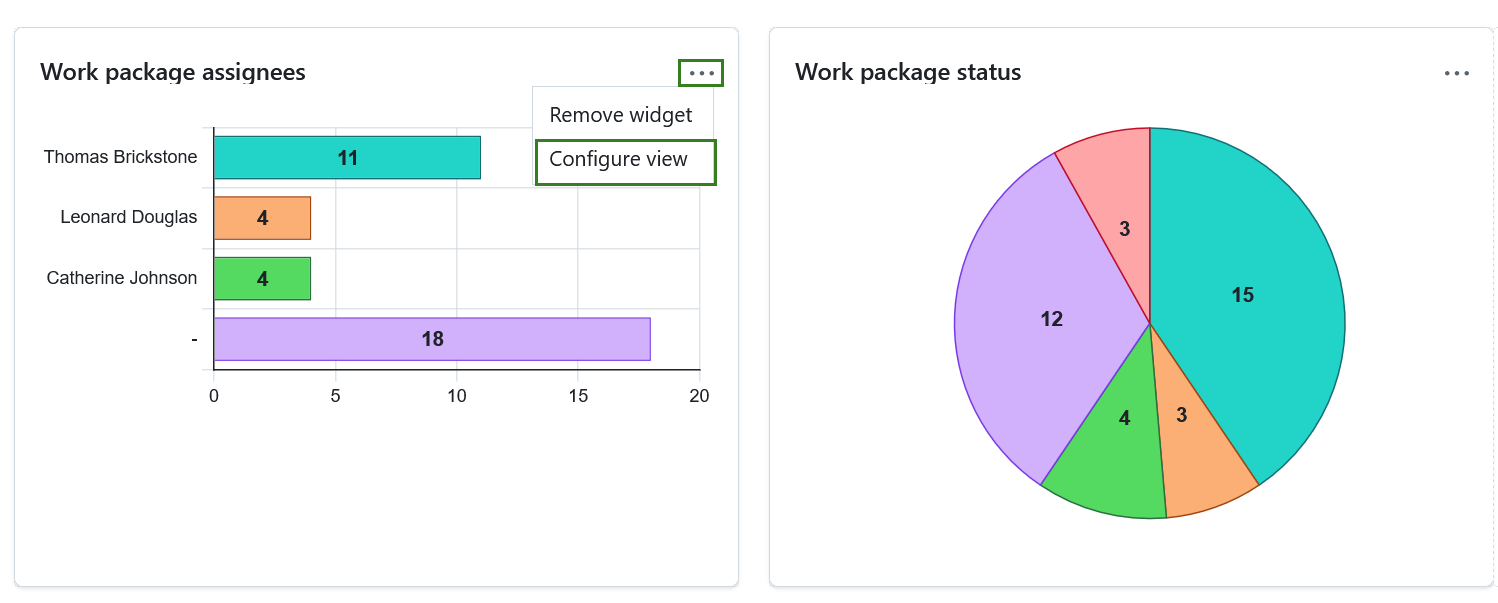1498x603 pixels.
Task: Click the Catherine Johnson axis label
Action: 121,278
